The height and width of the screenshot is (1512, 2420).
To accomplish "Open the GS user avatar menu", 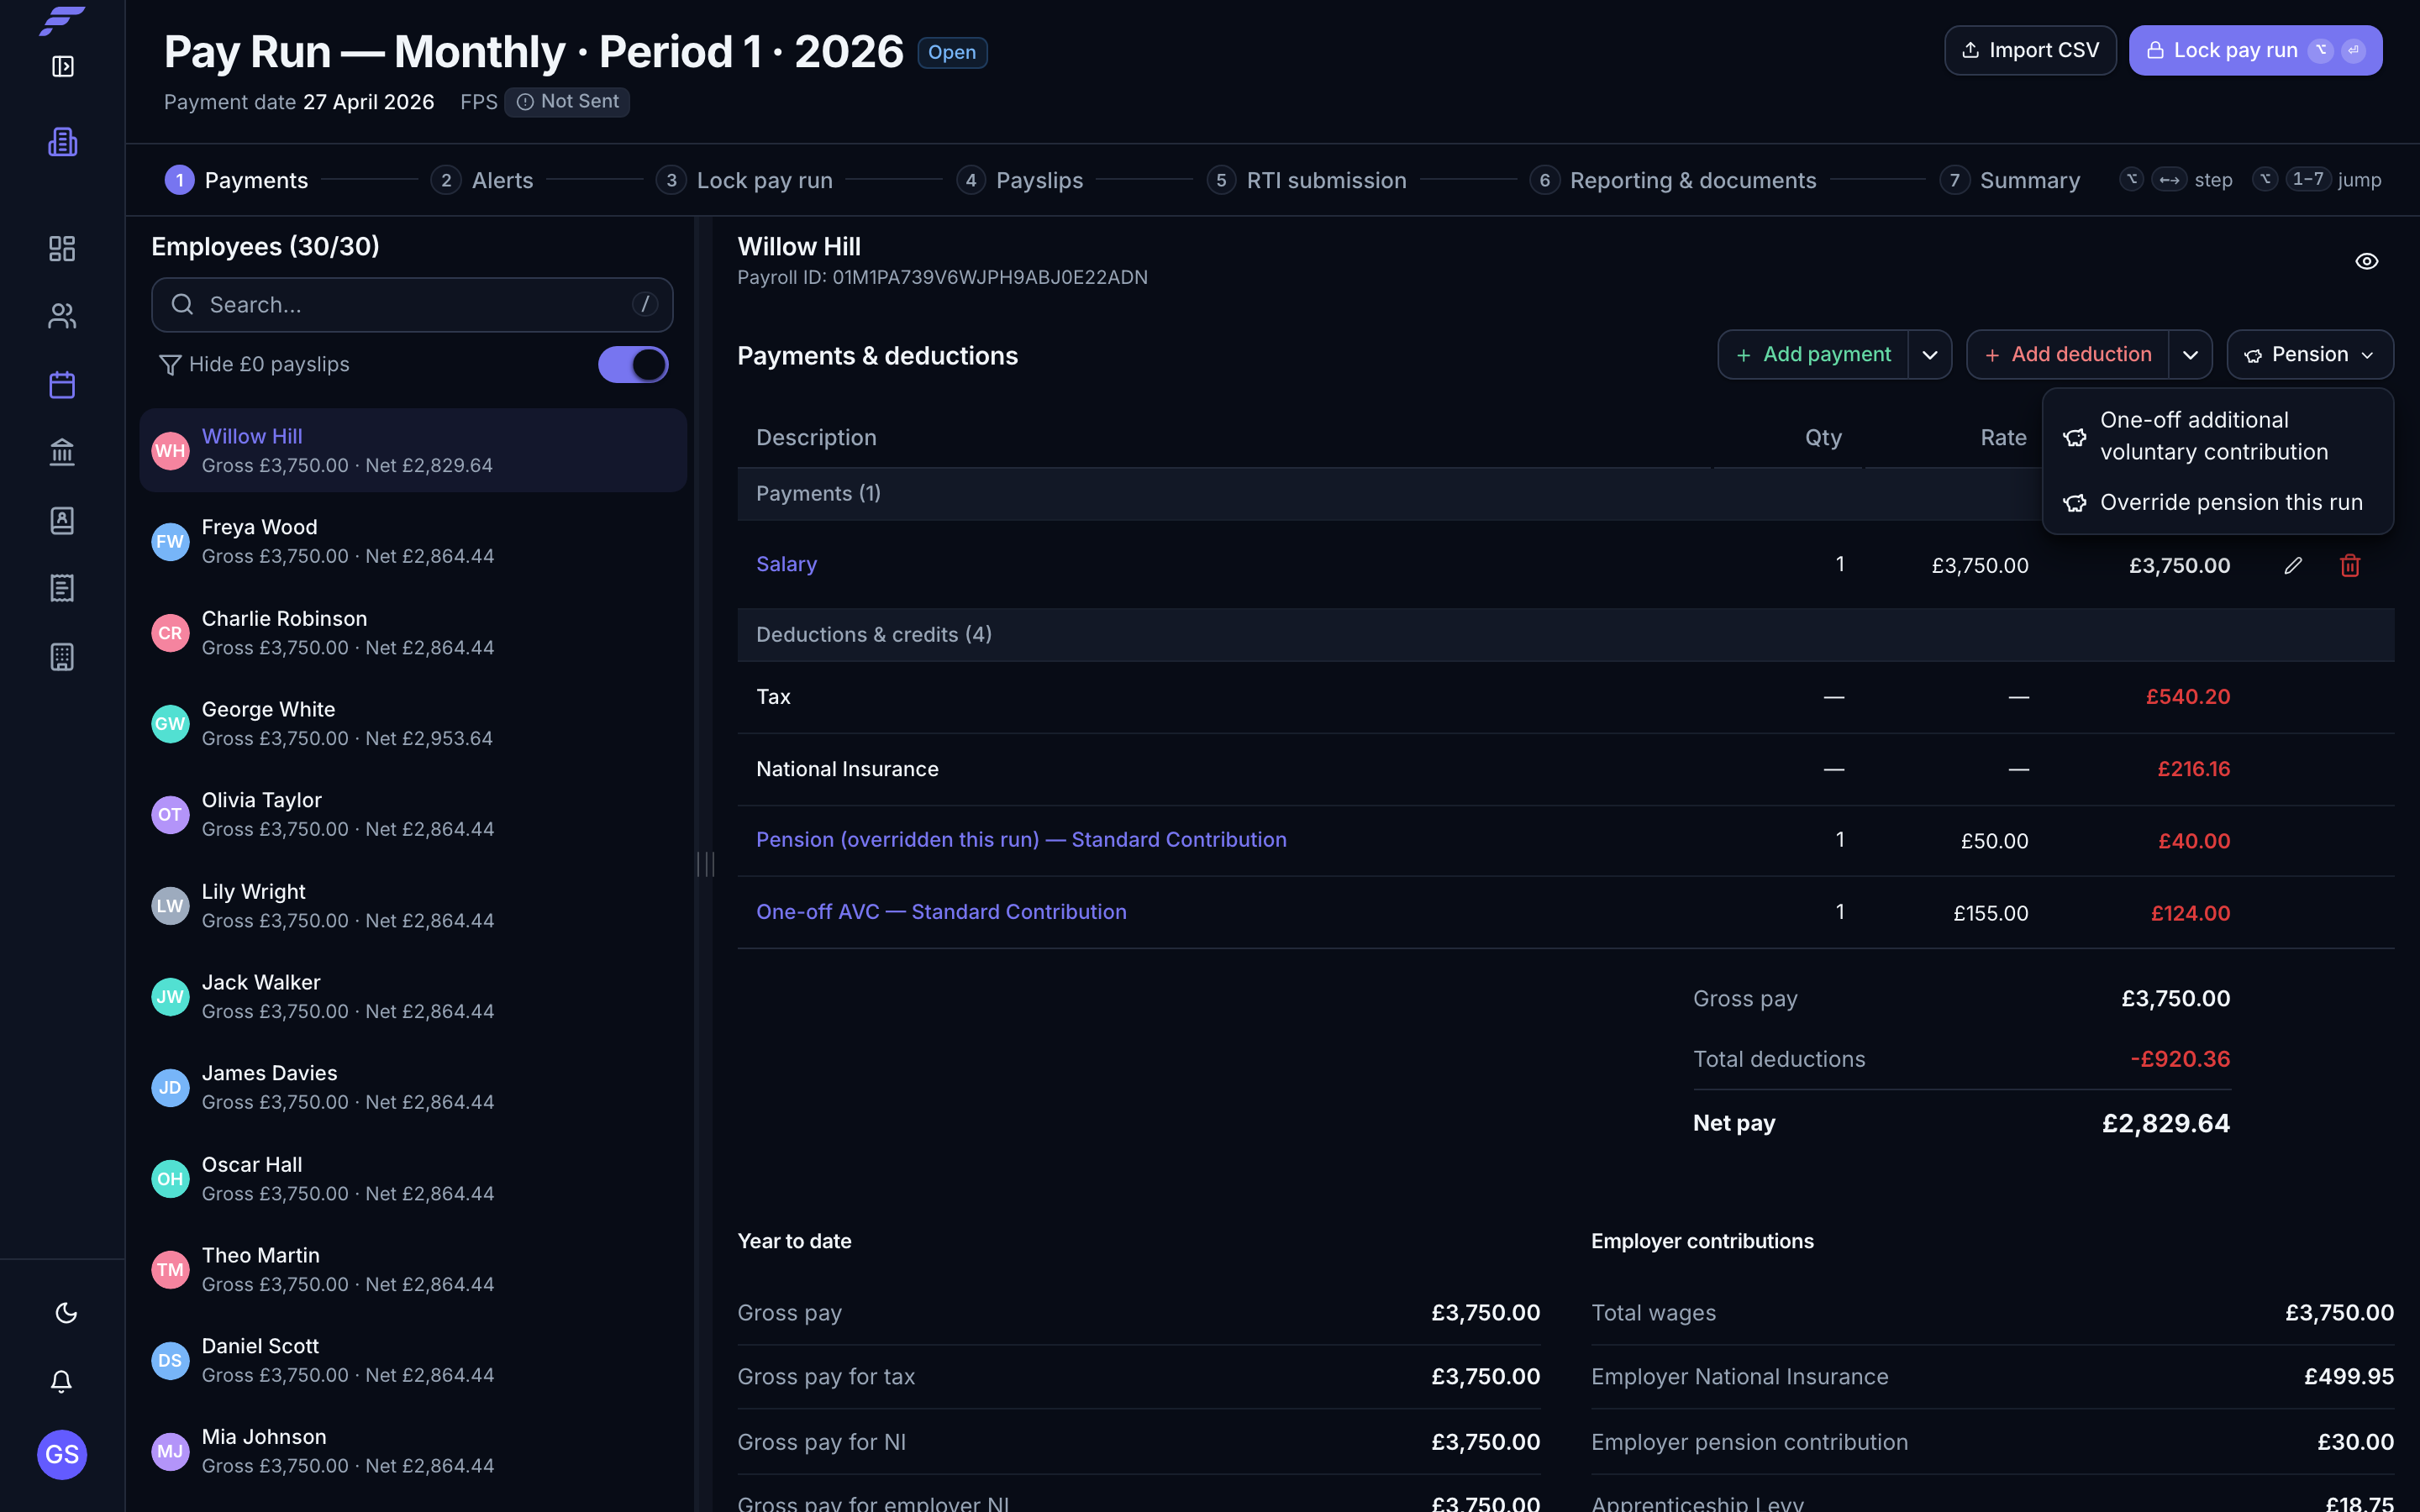I will [x=62, y=1454].
